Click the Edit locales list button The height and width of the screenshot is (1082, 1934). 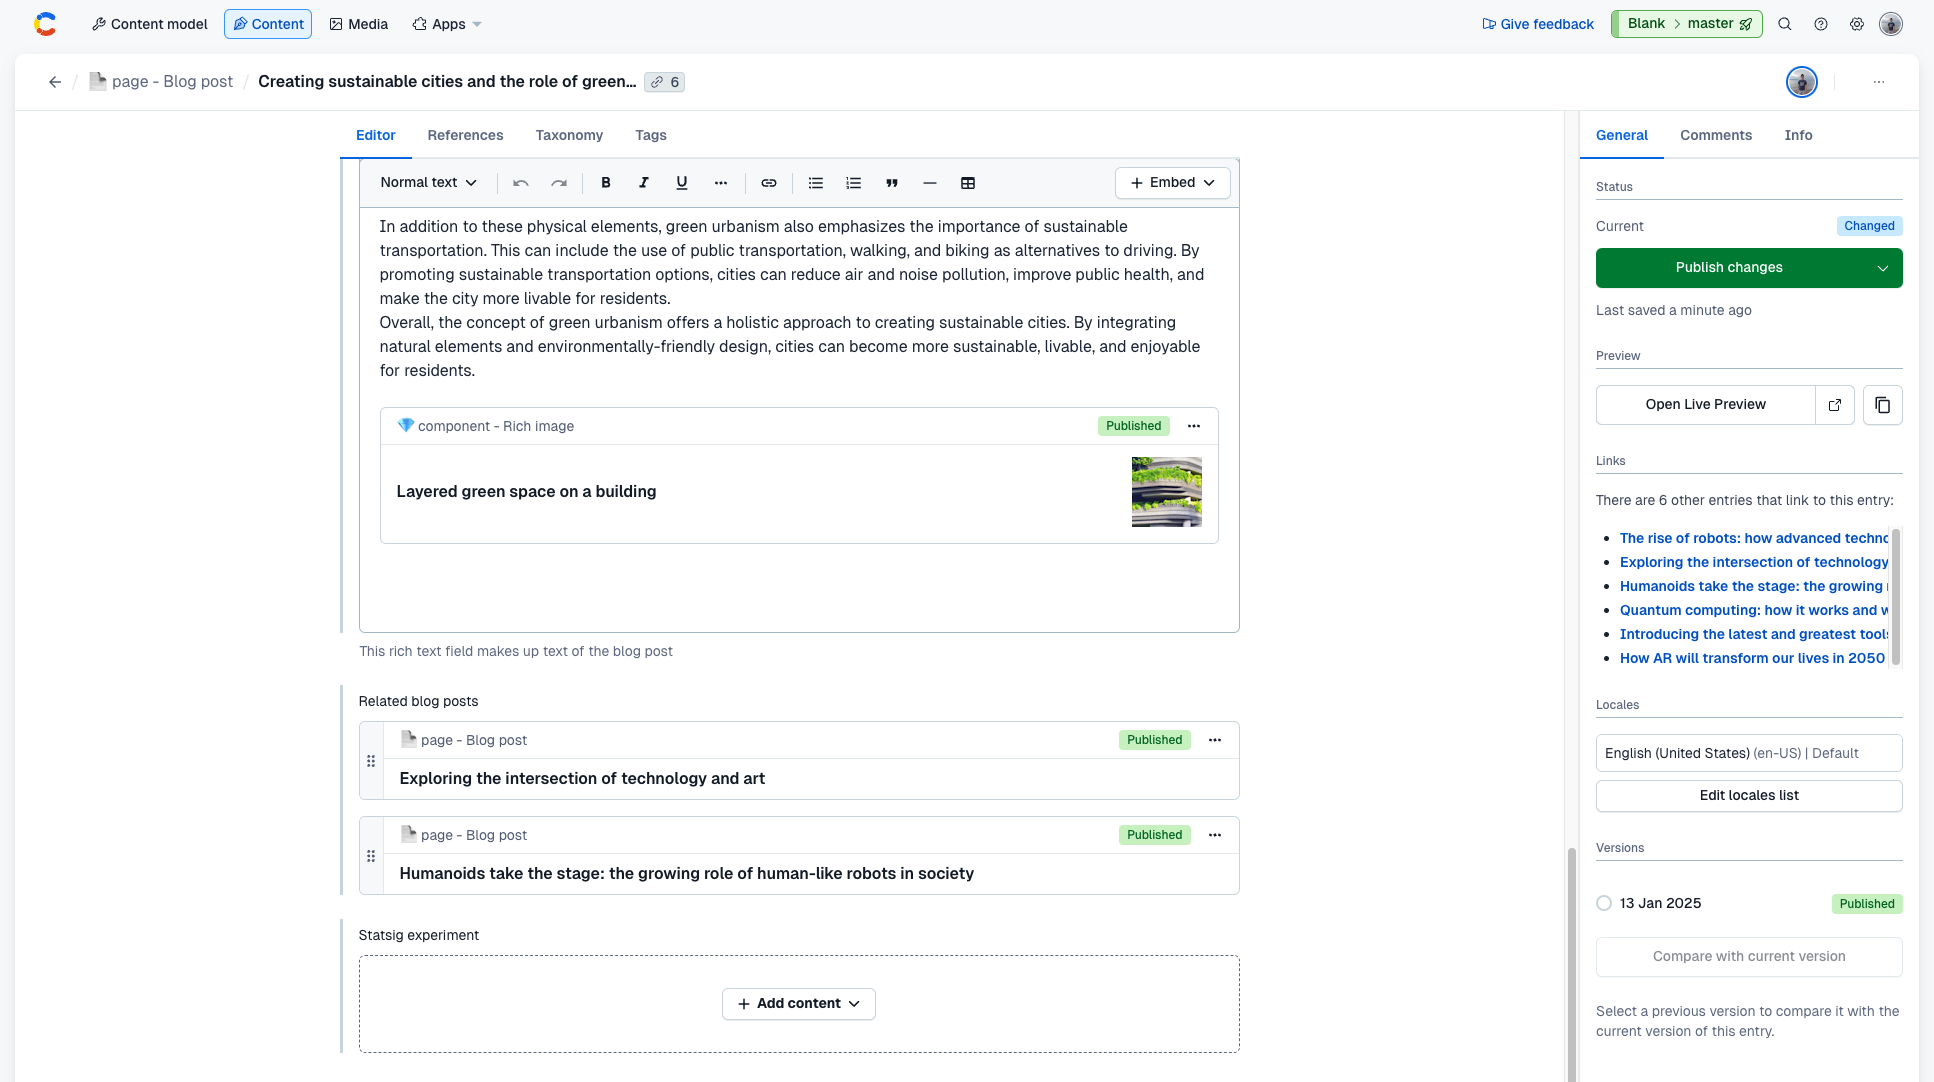coord(1748,796)
